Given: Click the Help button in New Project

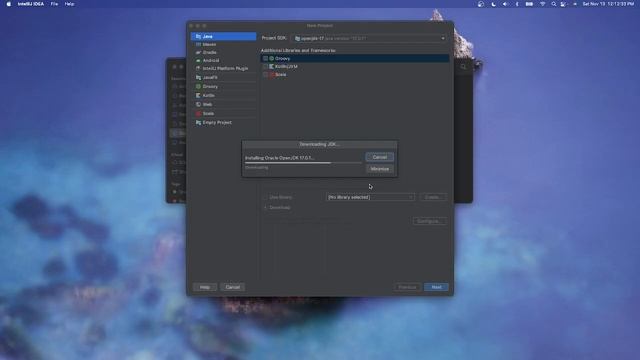Looking at the screenshot, I should tap(204, 287).
